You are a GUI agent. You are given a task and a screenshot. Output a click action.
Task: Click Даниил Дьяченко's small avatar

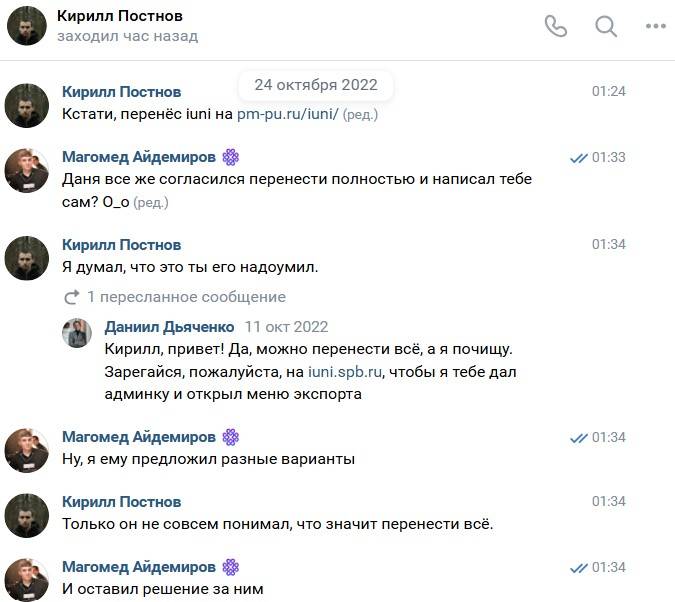pos(77,333)
